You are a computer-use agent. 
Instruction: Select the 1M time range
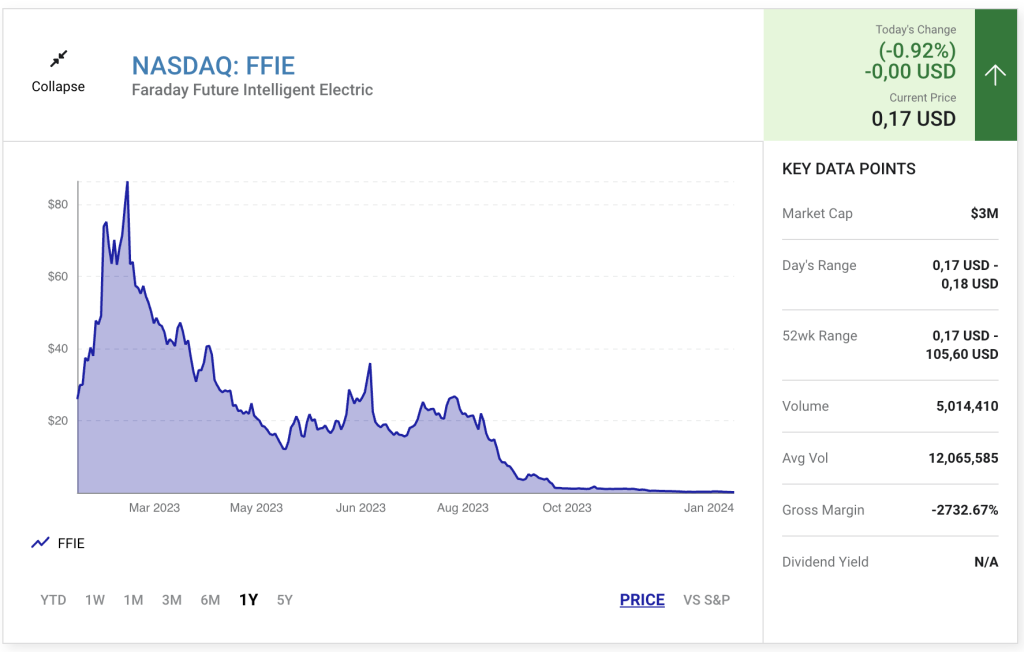pyautogui.click(x=133, y=600)
